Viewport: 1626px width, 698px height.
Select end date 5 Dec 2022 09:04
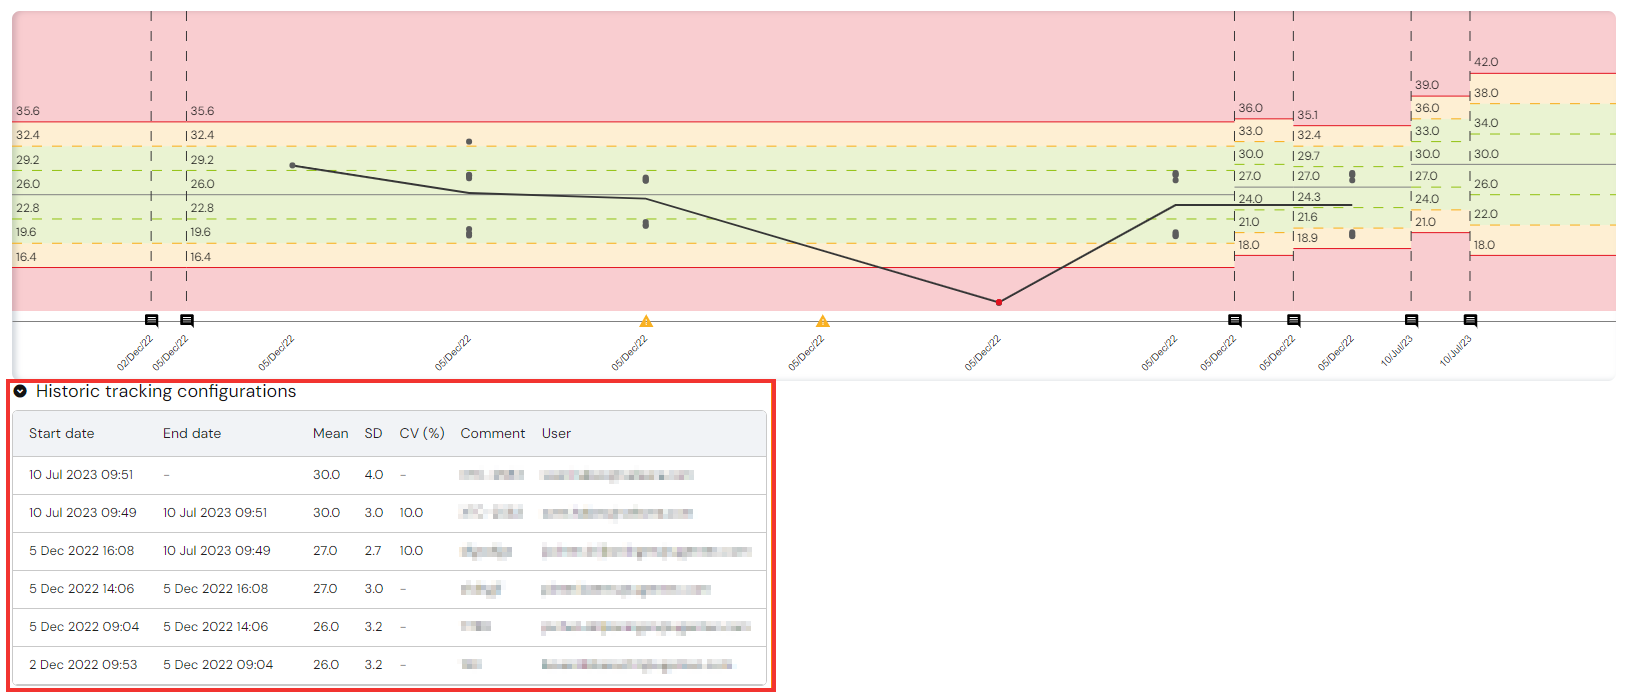[x=218, y=665]
